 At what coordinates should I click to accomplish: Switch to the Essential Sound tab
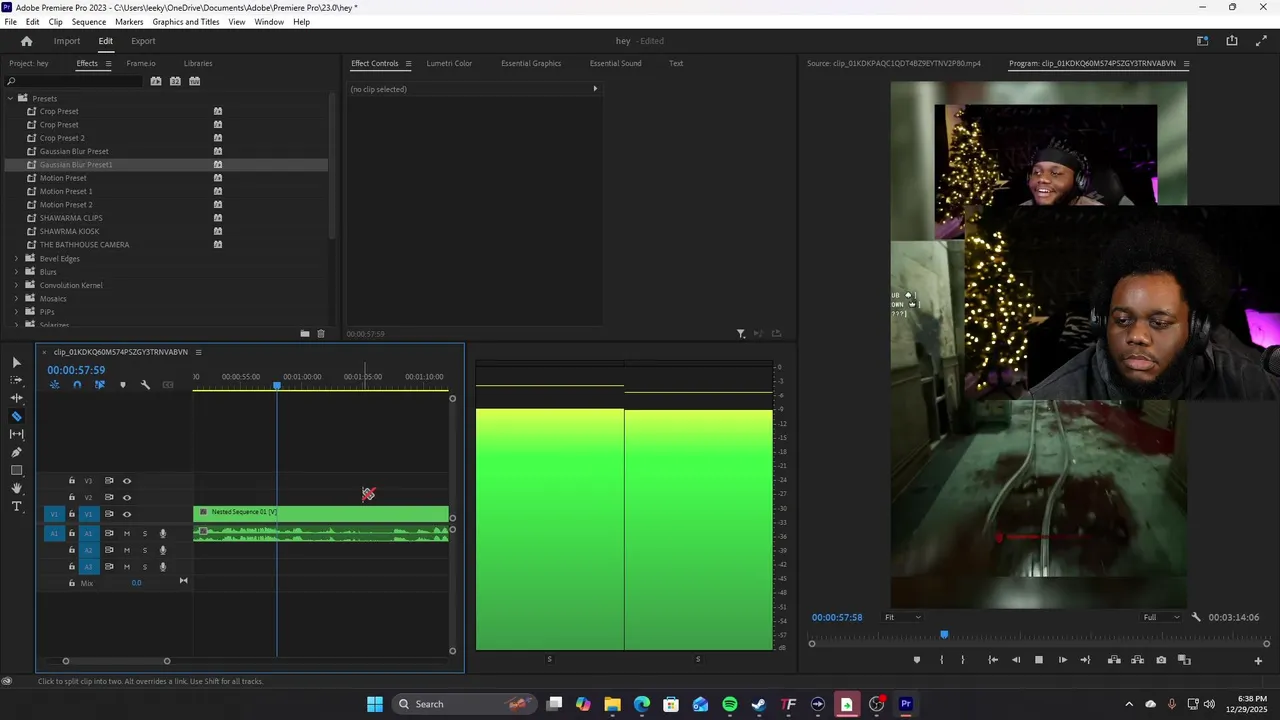coord(615,63)
